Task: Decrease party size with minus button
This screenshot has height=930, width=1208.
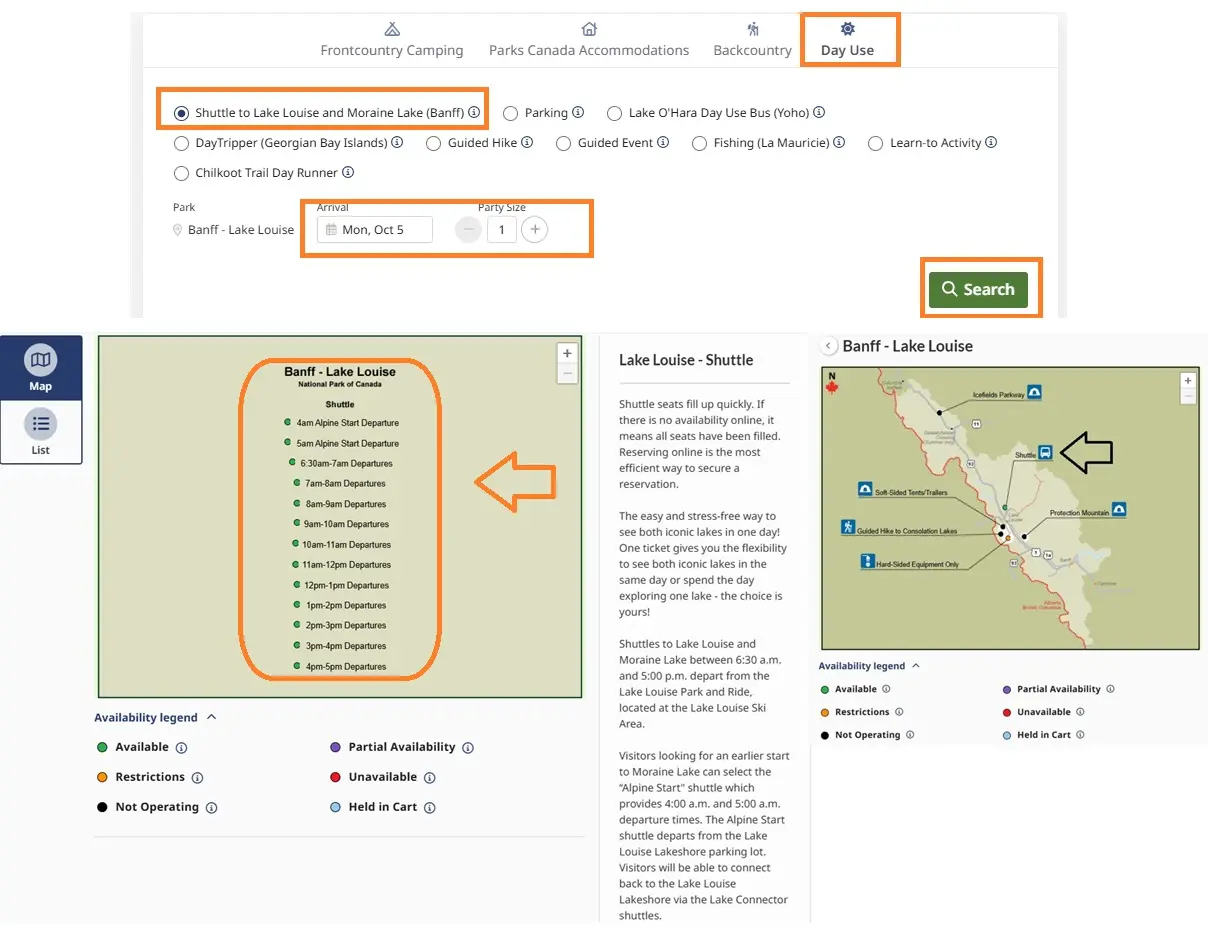Action: (x=468, y=230)
